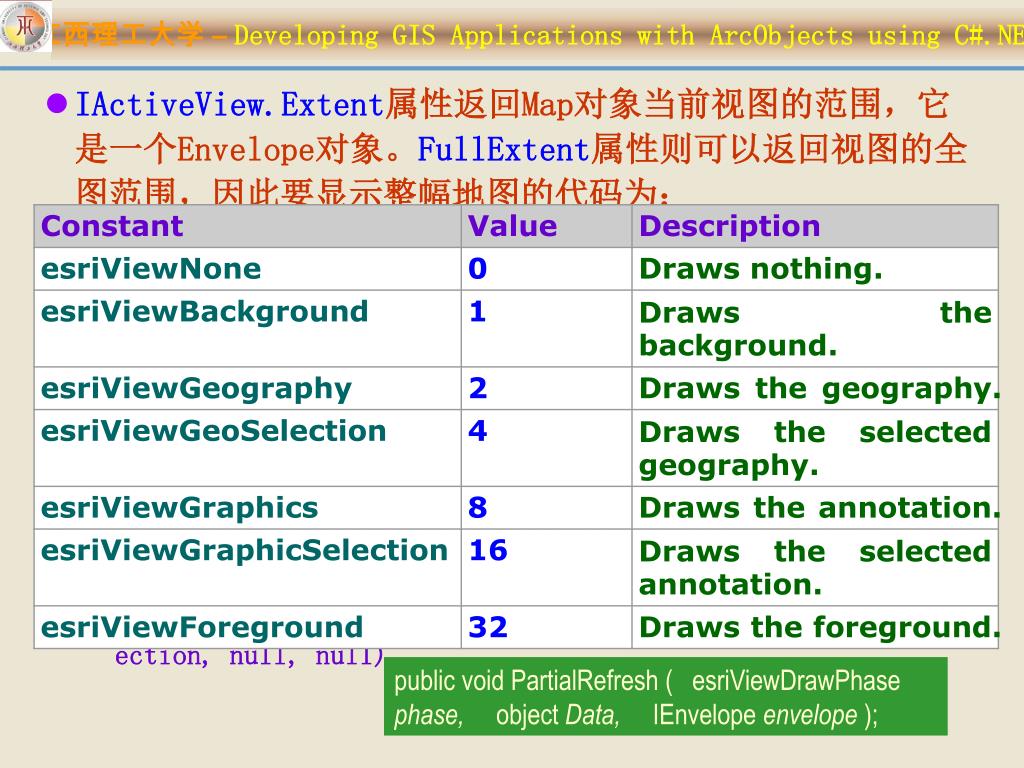Click the value '8' cell
Viewport: 1024px width, 768px height.
(x=546, y=508)
